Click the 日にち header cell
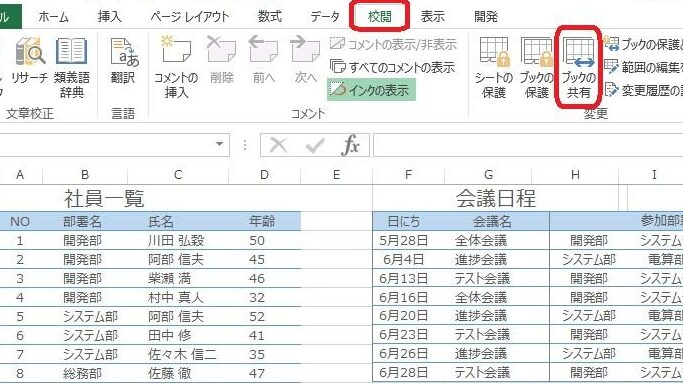The image size is (683, 384). (404, 222)
